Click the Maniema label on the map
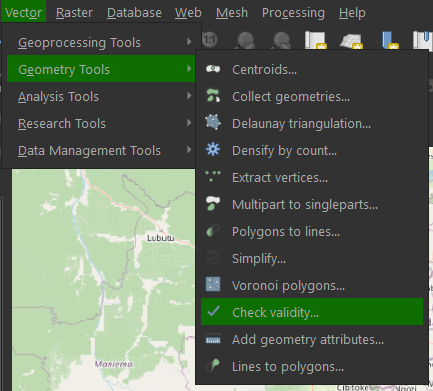The width and height of the screenshot is (433, 391). (x=114, y=364)
